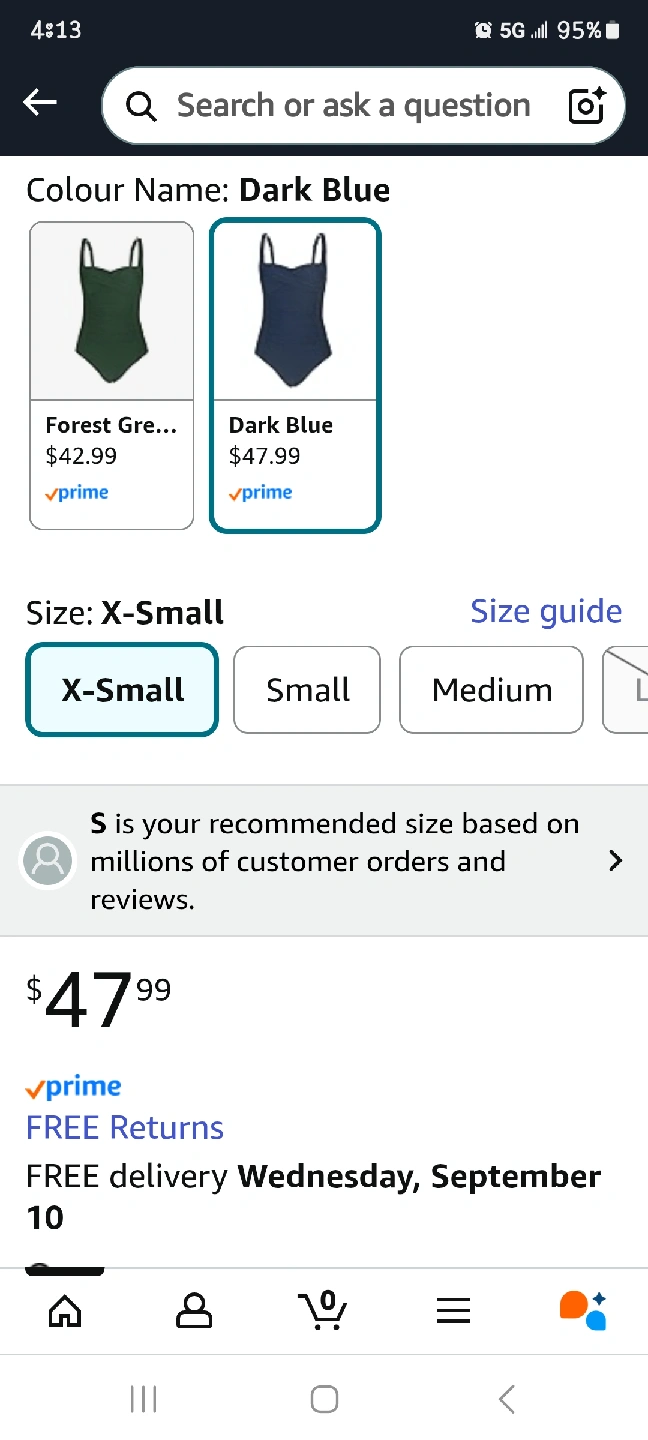Select the Medium size option
Screen dimensions: 648x1440
(x=491, y=690)
